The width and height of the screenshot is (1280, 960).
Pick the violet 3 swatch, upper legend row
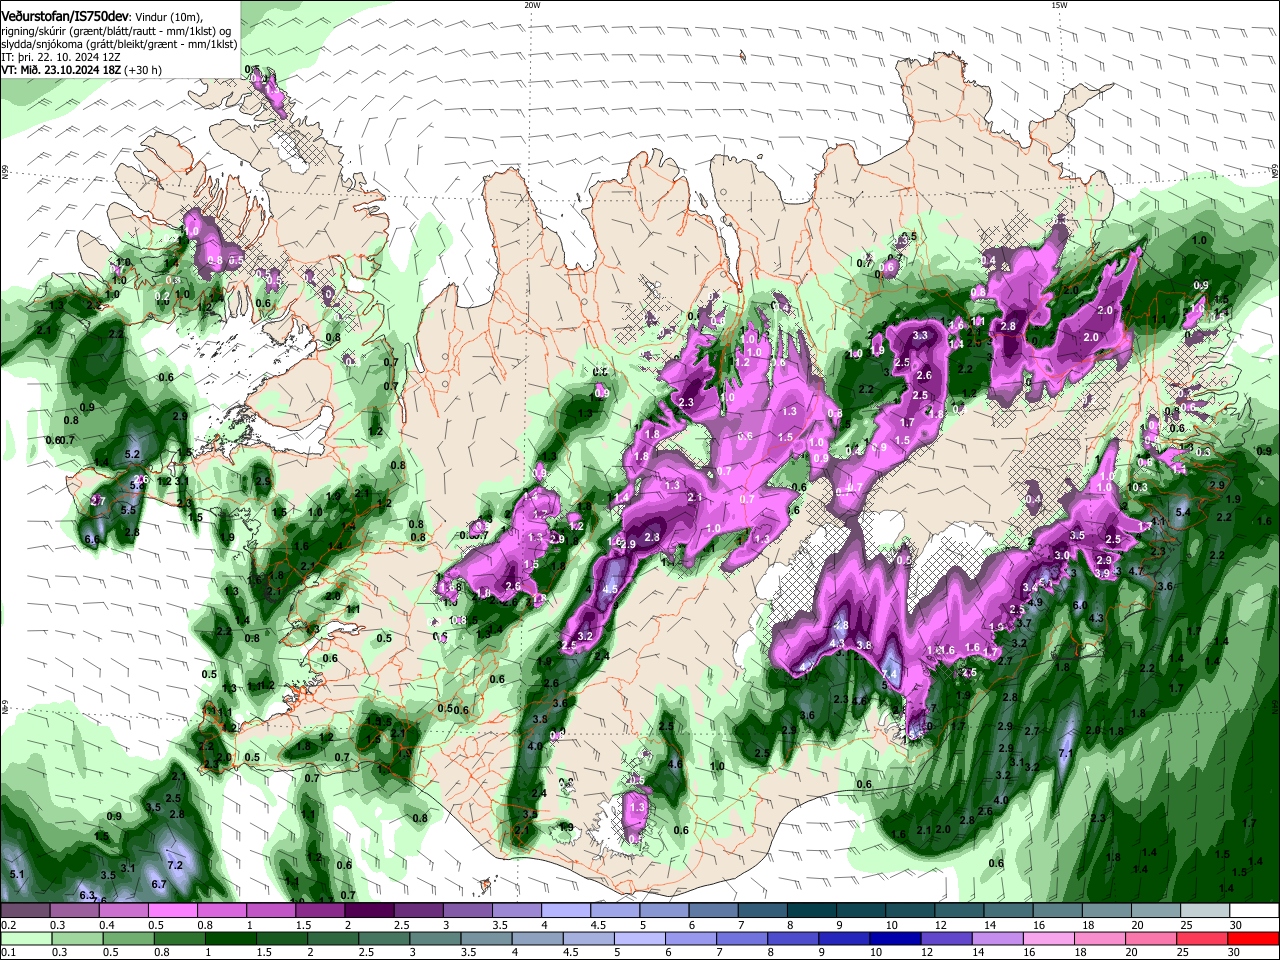click(467, 910)
